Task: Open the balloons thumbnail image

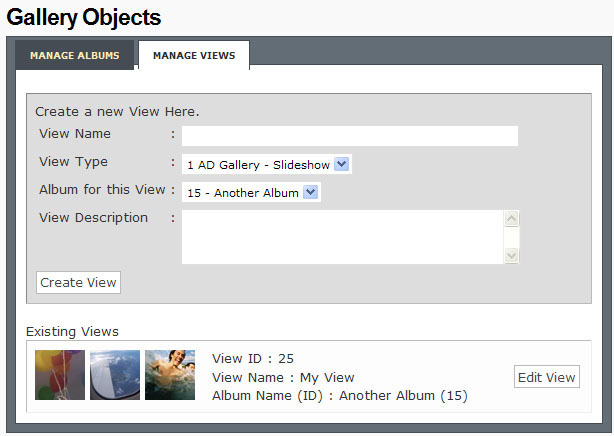Action: [60, 375]
